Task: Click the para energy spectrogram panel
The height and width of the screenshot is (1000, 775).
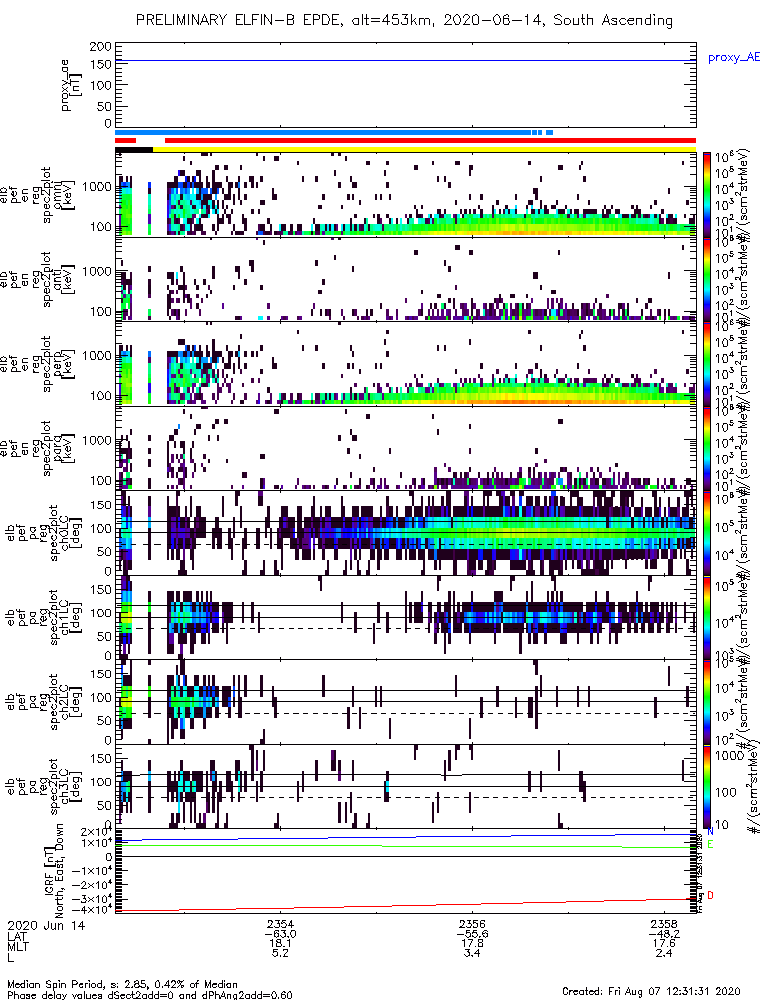Action: [x=406, y=448]
